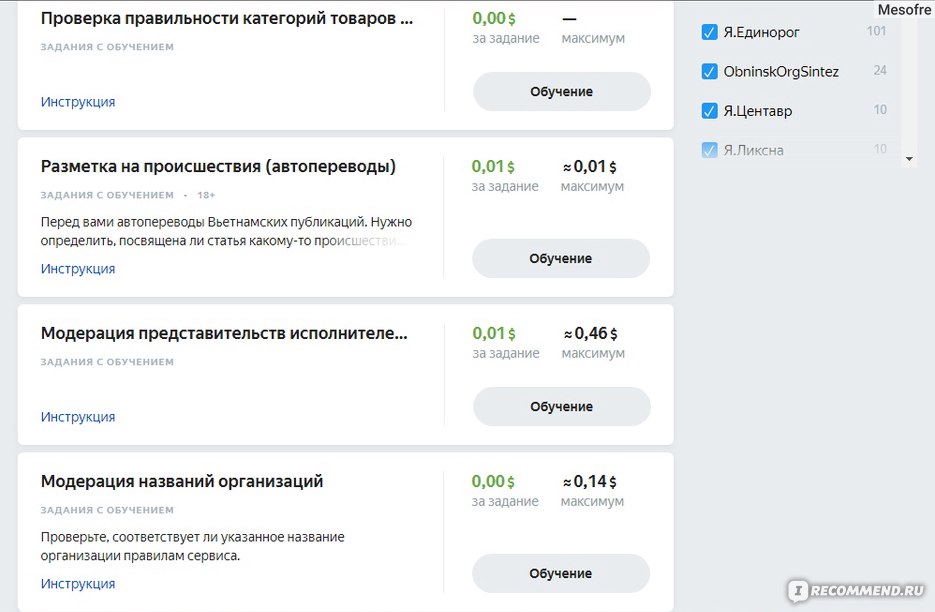Open Инструкция for Модерация представительств исполнителей
This screenshot has height=612, width=935.
point(78,416)
